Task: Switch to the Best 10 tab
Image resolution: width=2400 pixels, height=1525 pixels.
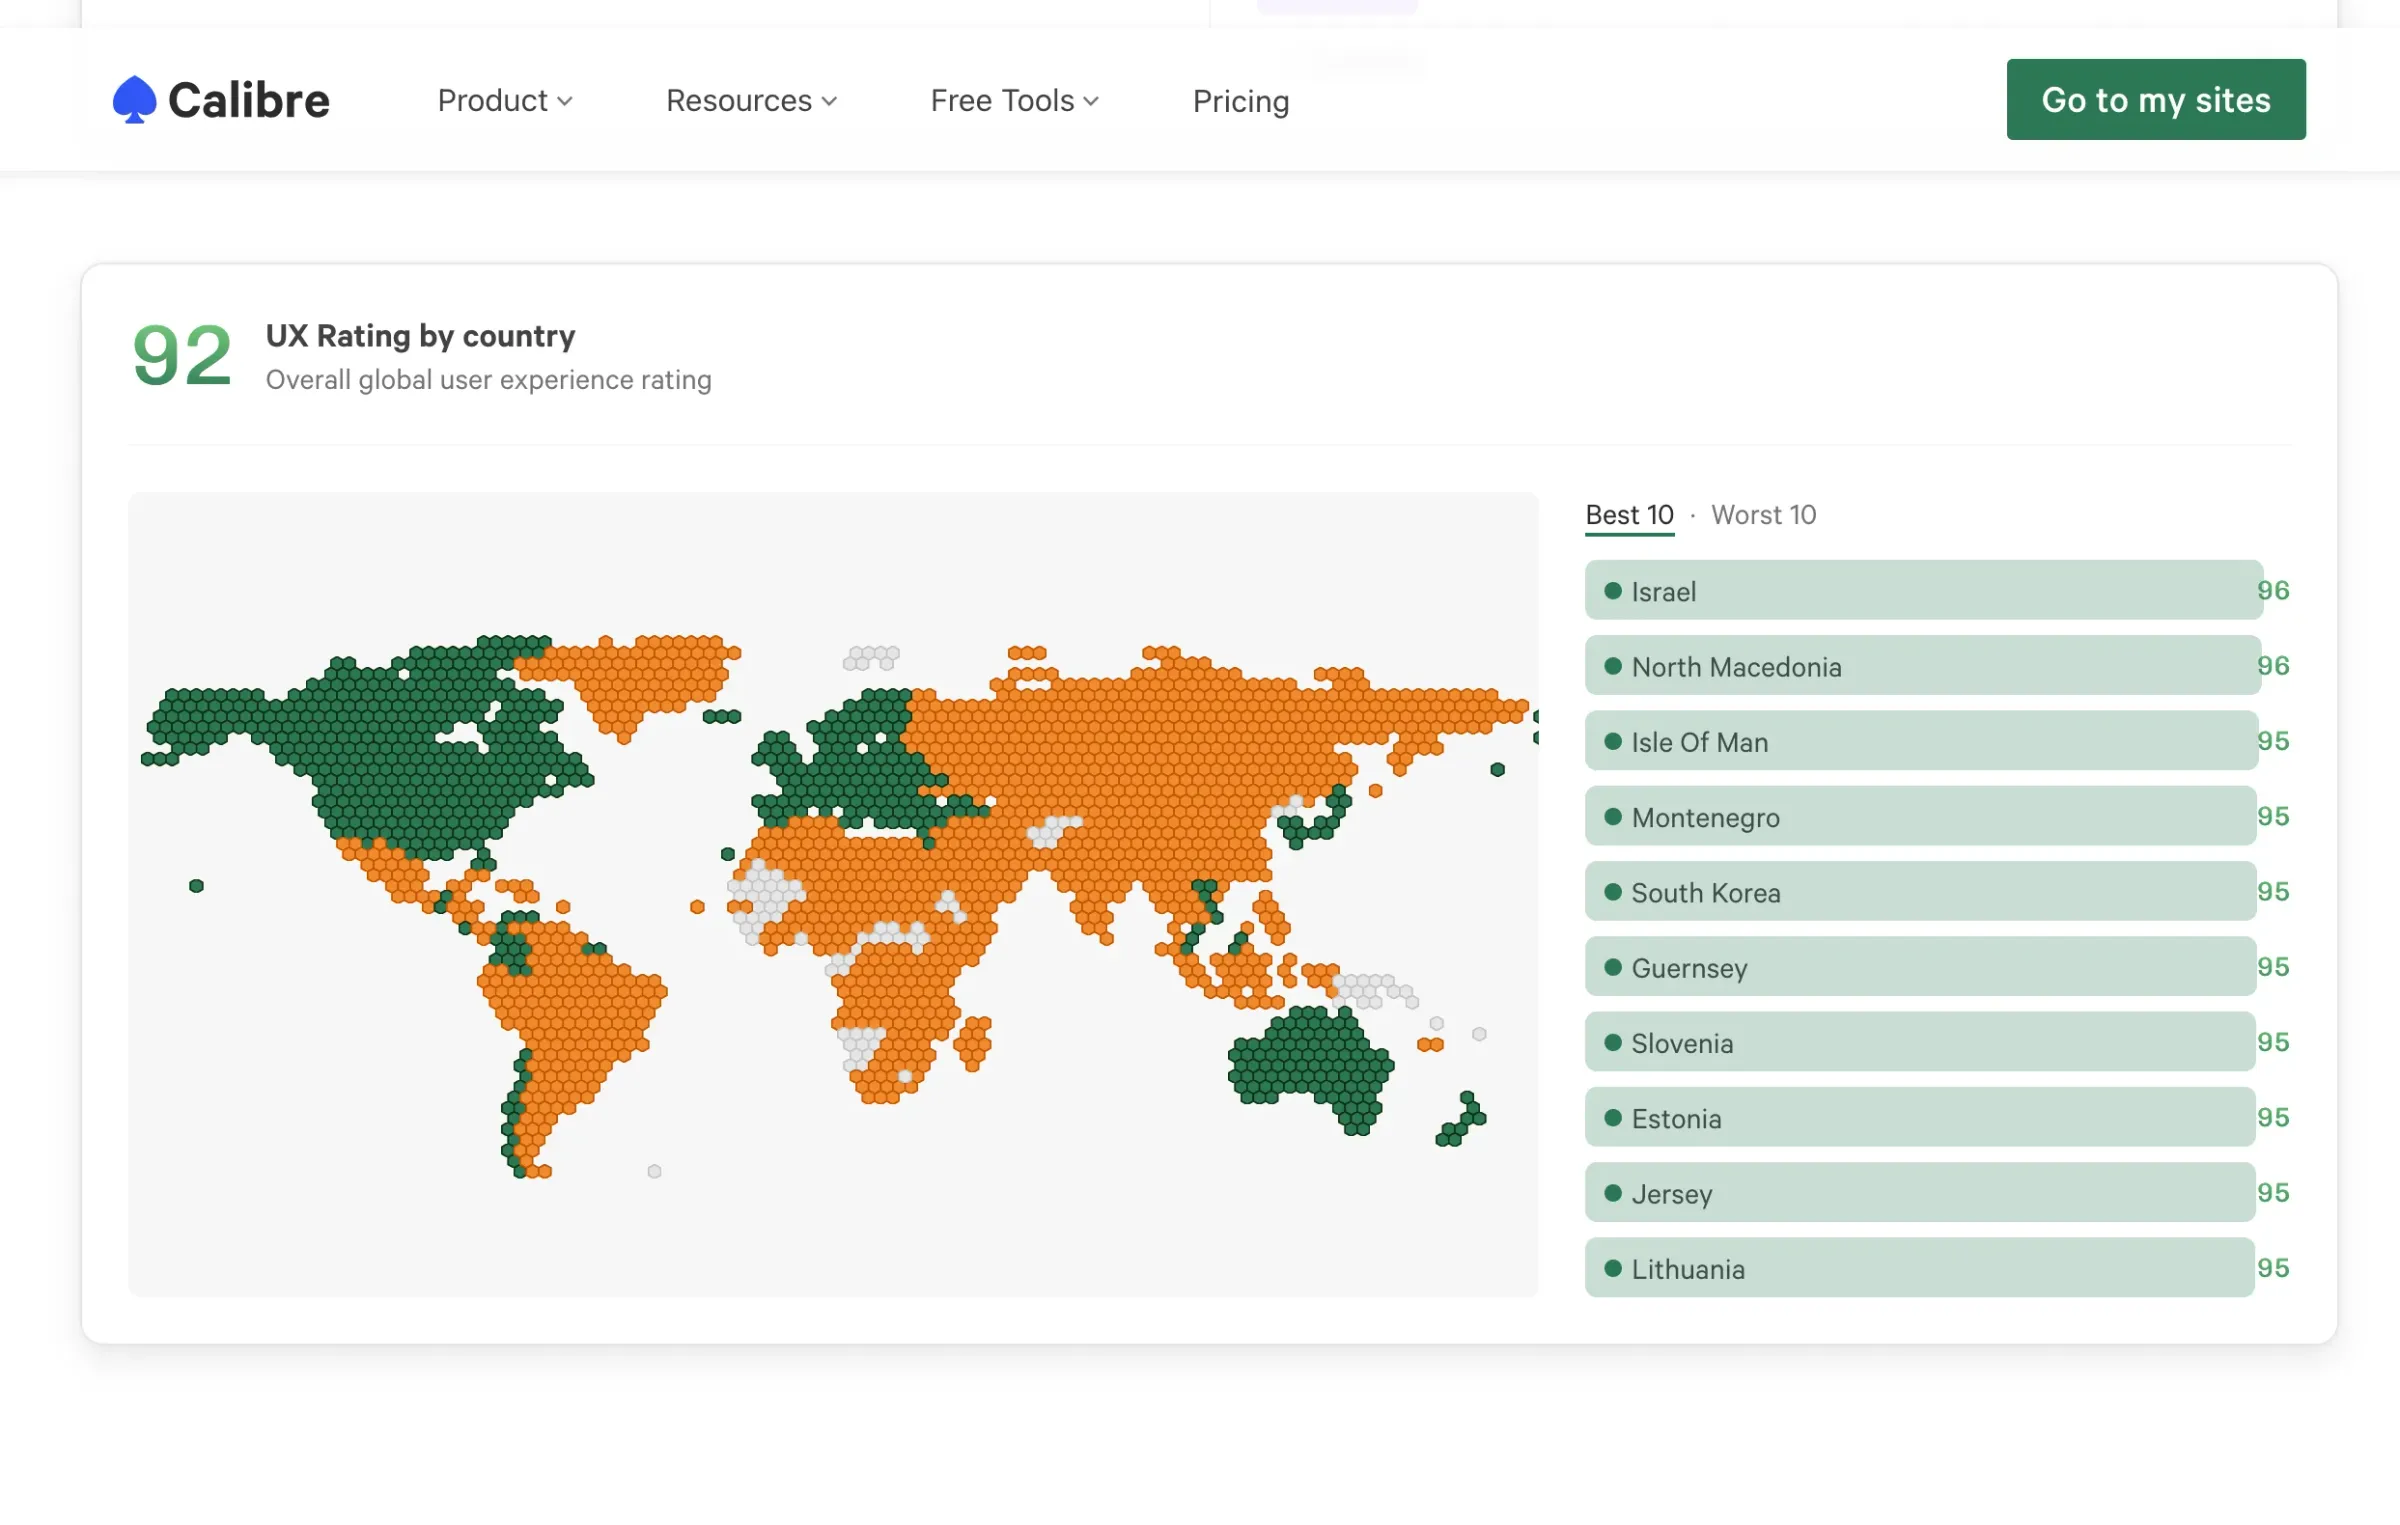Action: click(x=1629, y=515)
